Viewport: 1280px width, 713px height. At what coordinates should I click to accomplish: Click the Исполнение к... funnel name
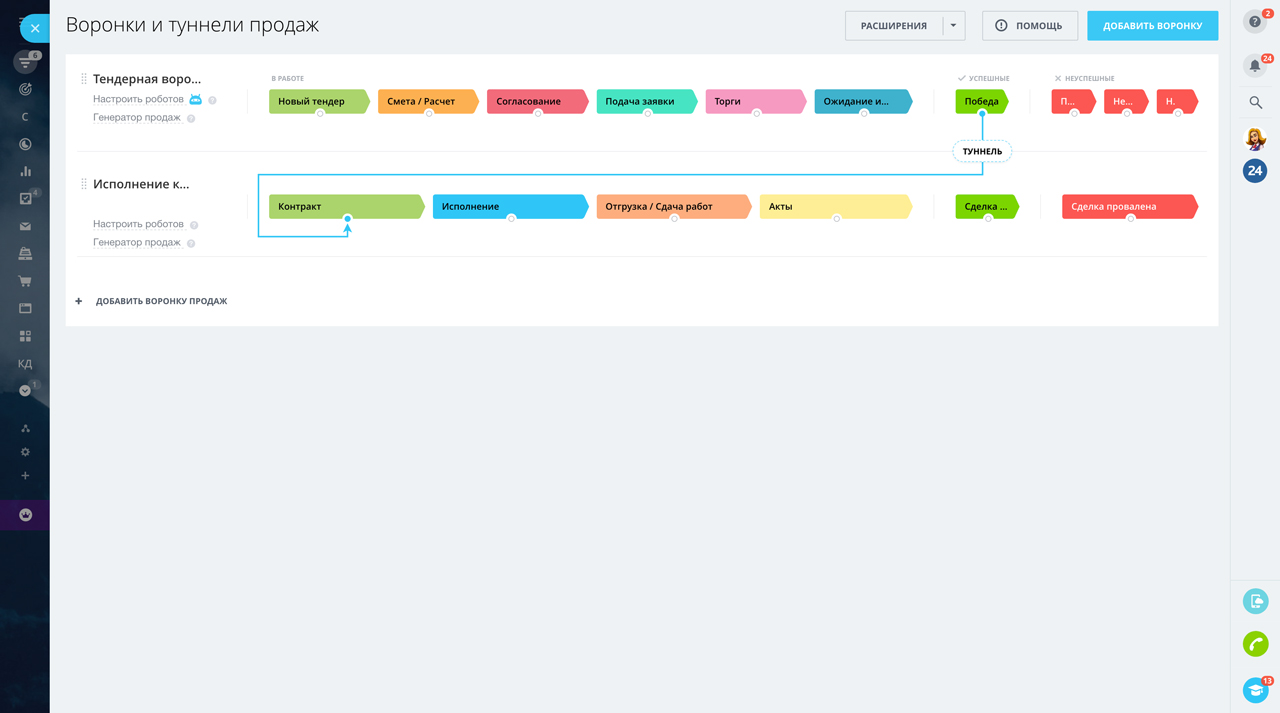(x=141, y=184)
